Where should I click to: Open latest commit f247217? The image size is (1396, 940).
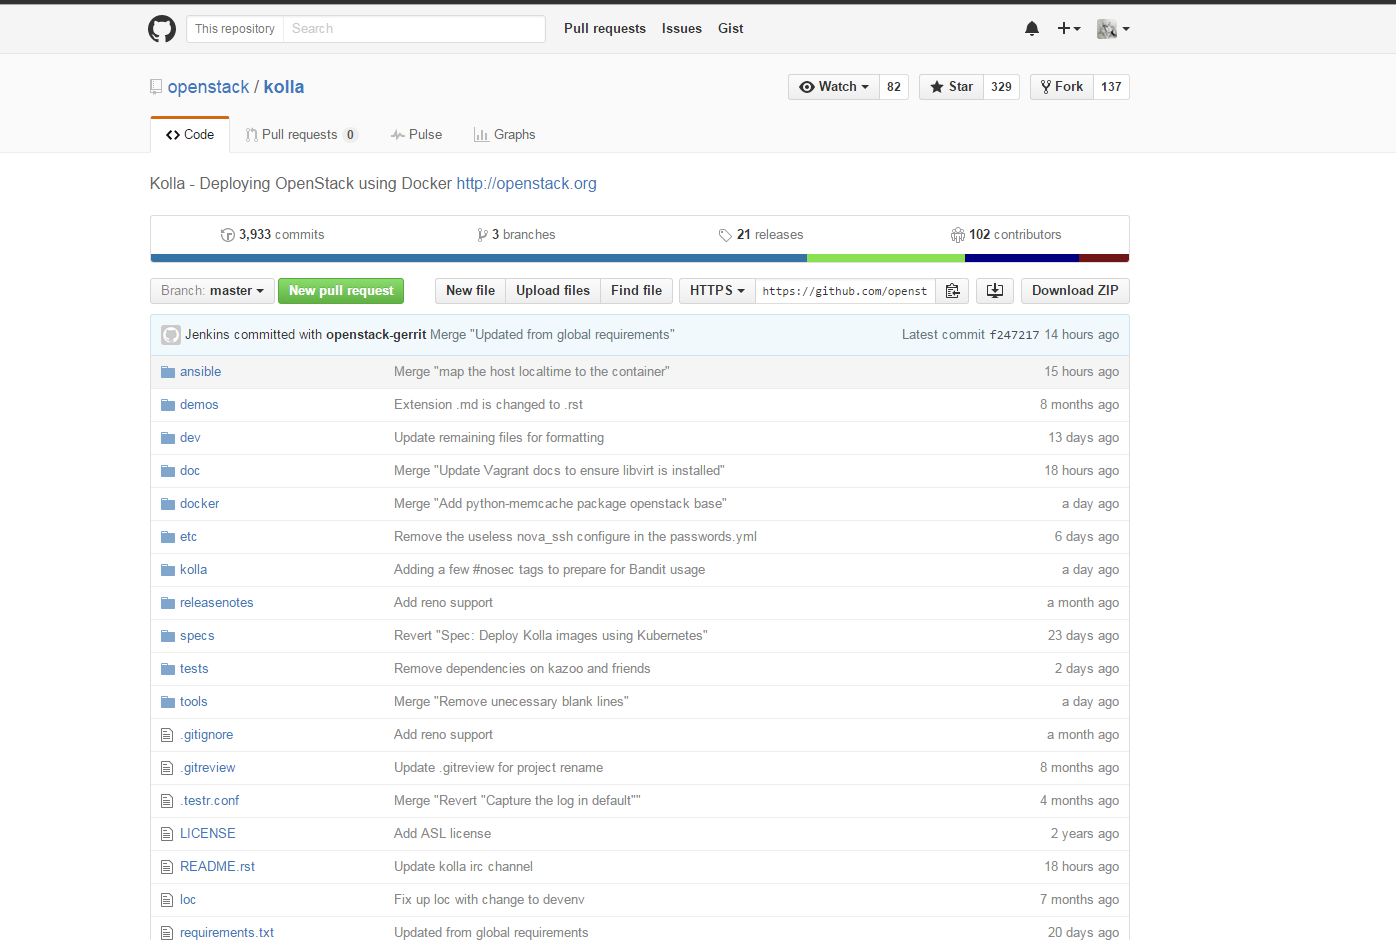(1014, 335)
